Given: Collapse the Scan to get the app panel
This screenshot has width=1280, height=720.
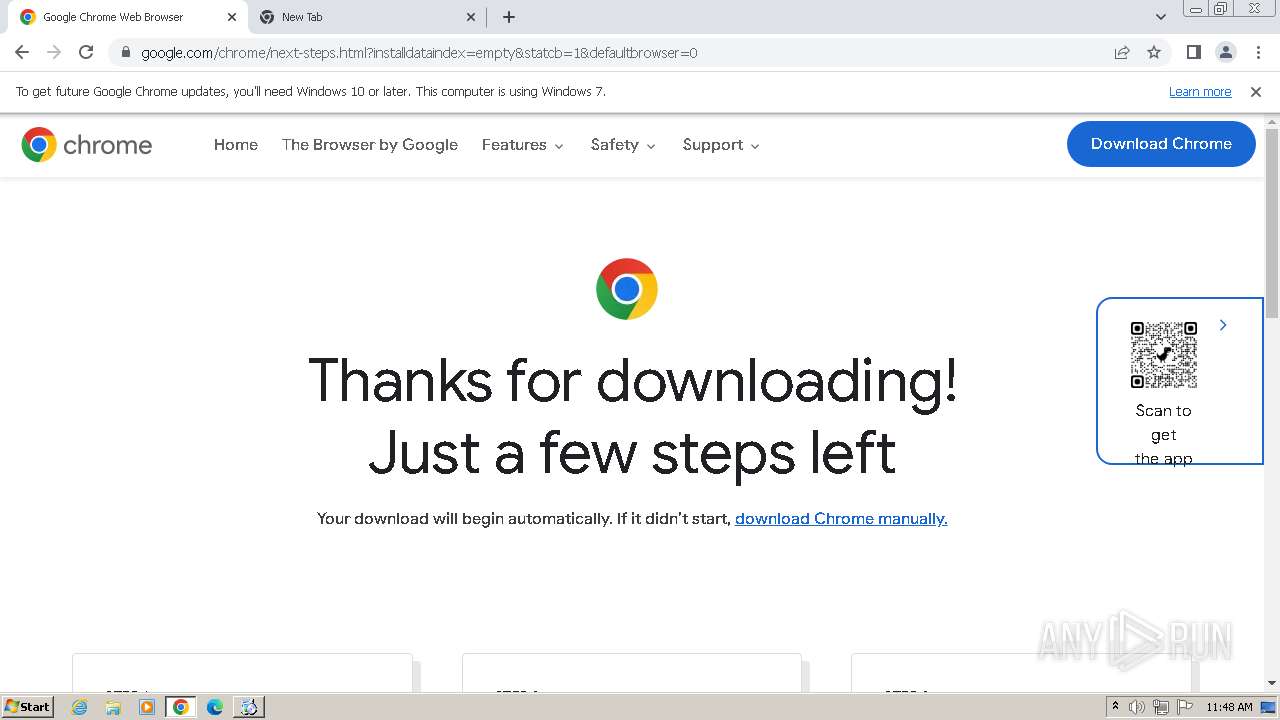Looking at the screenshot, I should (1222, 325).
